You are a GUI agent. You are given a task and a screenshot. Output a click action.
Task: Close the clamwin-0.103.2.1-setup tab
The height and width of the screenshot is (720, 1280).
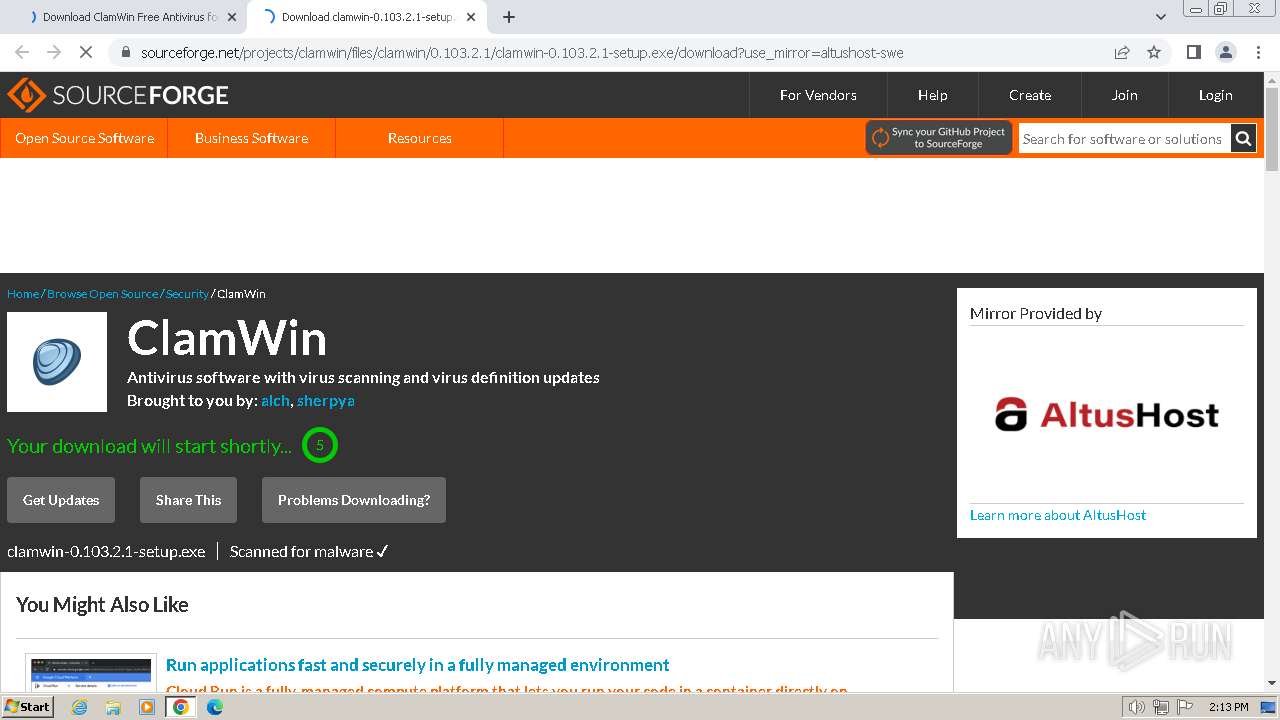point(471,17)
